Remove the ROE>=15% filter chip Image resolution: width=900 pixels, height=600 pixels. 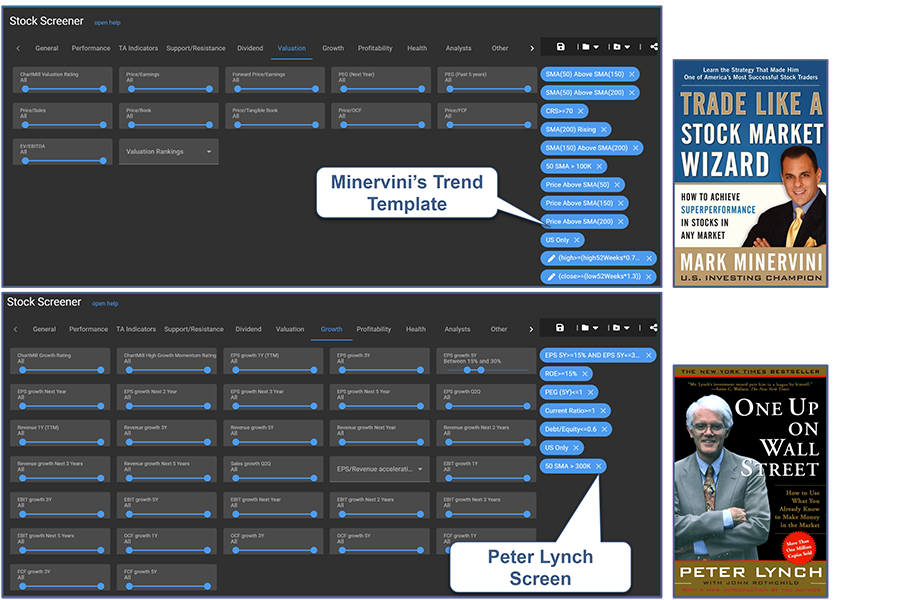tap(585, 373)
